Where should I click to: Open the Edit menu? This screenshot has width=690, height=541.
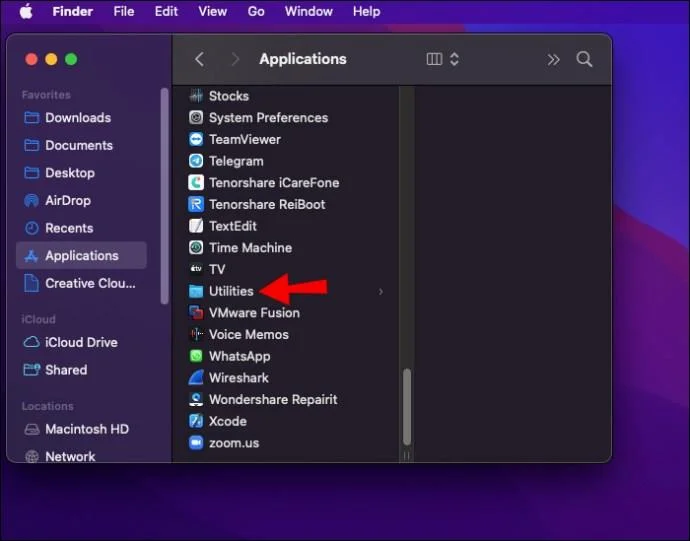click(166, 11)
